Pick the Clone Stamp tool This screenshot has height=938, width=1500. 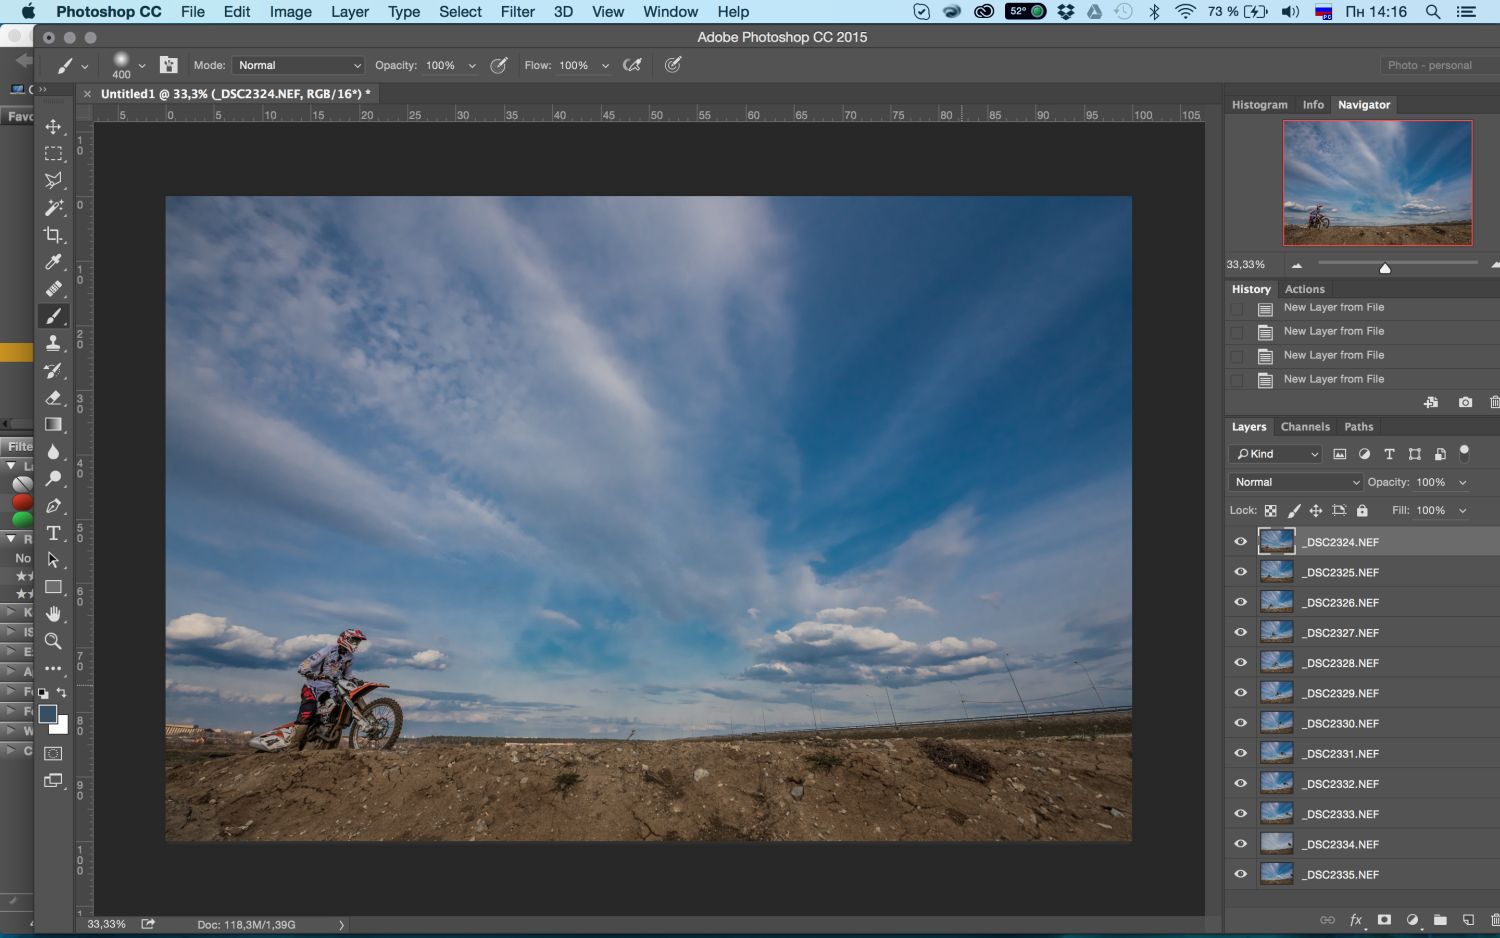[53, 344]
